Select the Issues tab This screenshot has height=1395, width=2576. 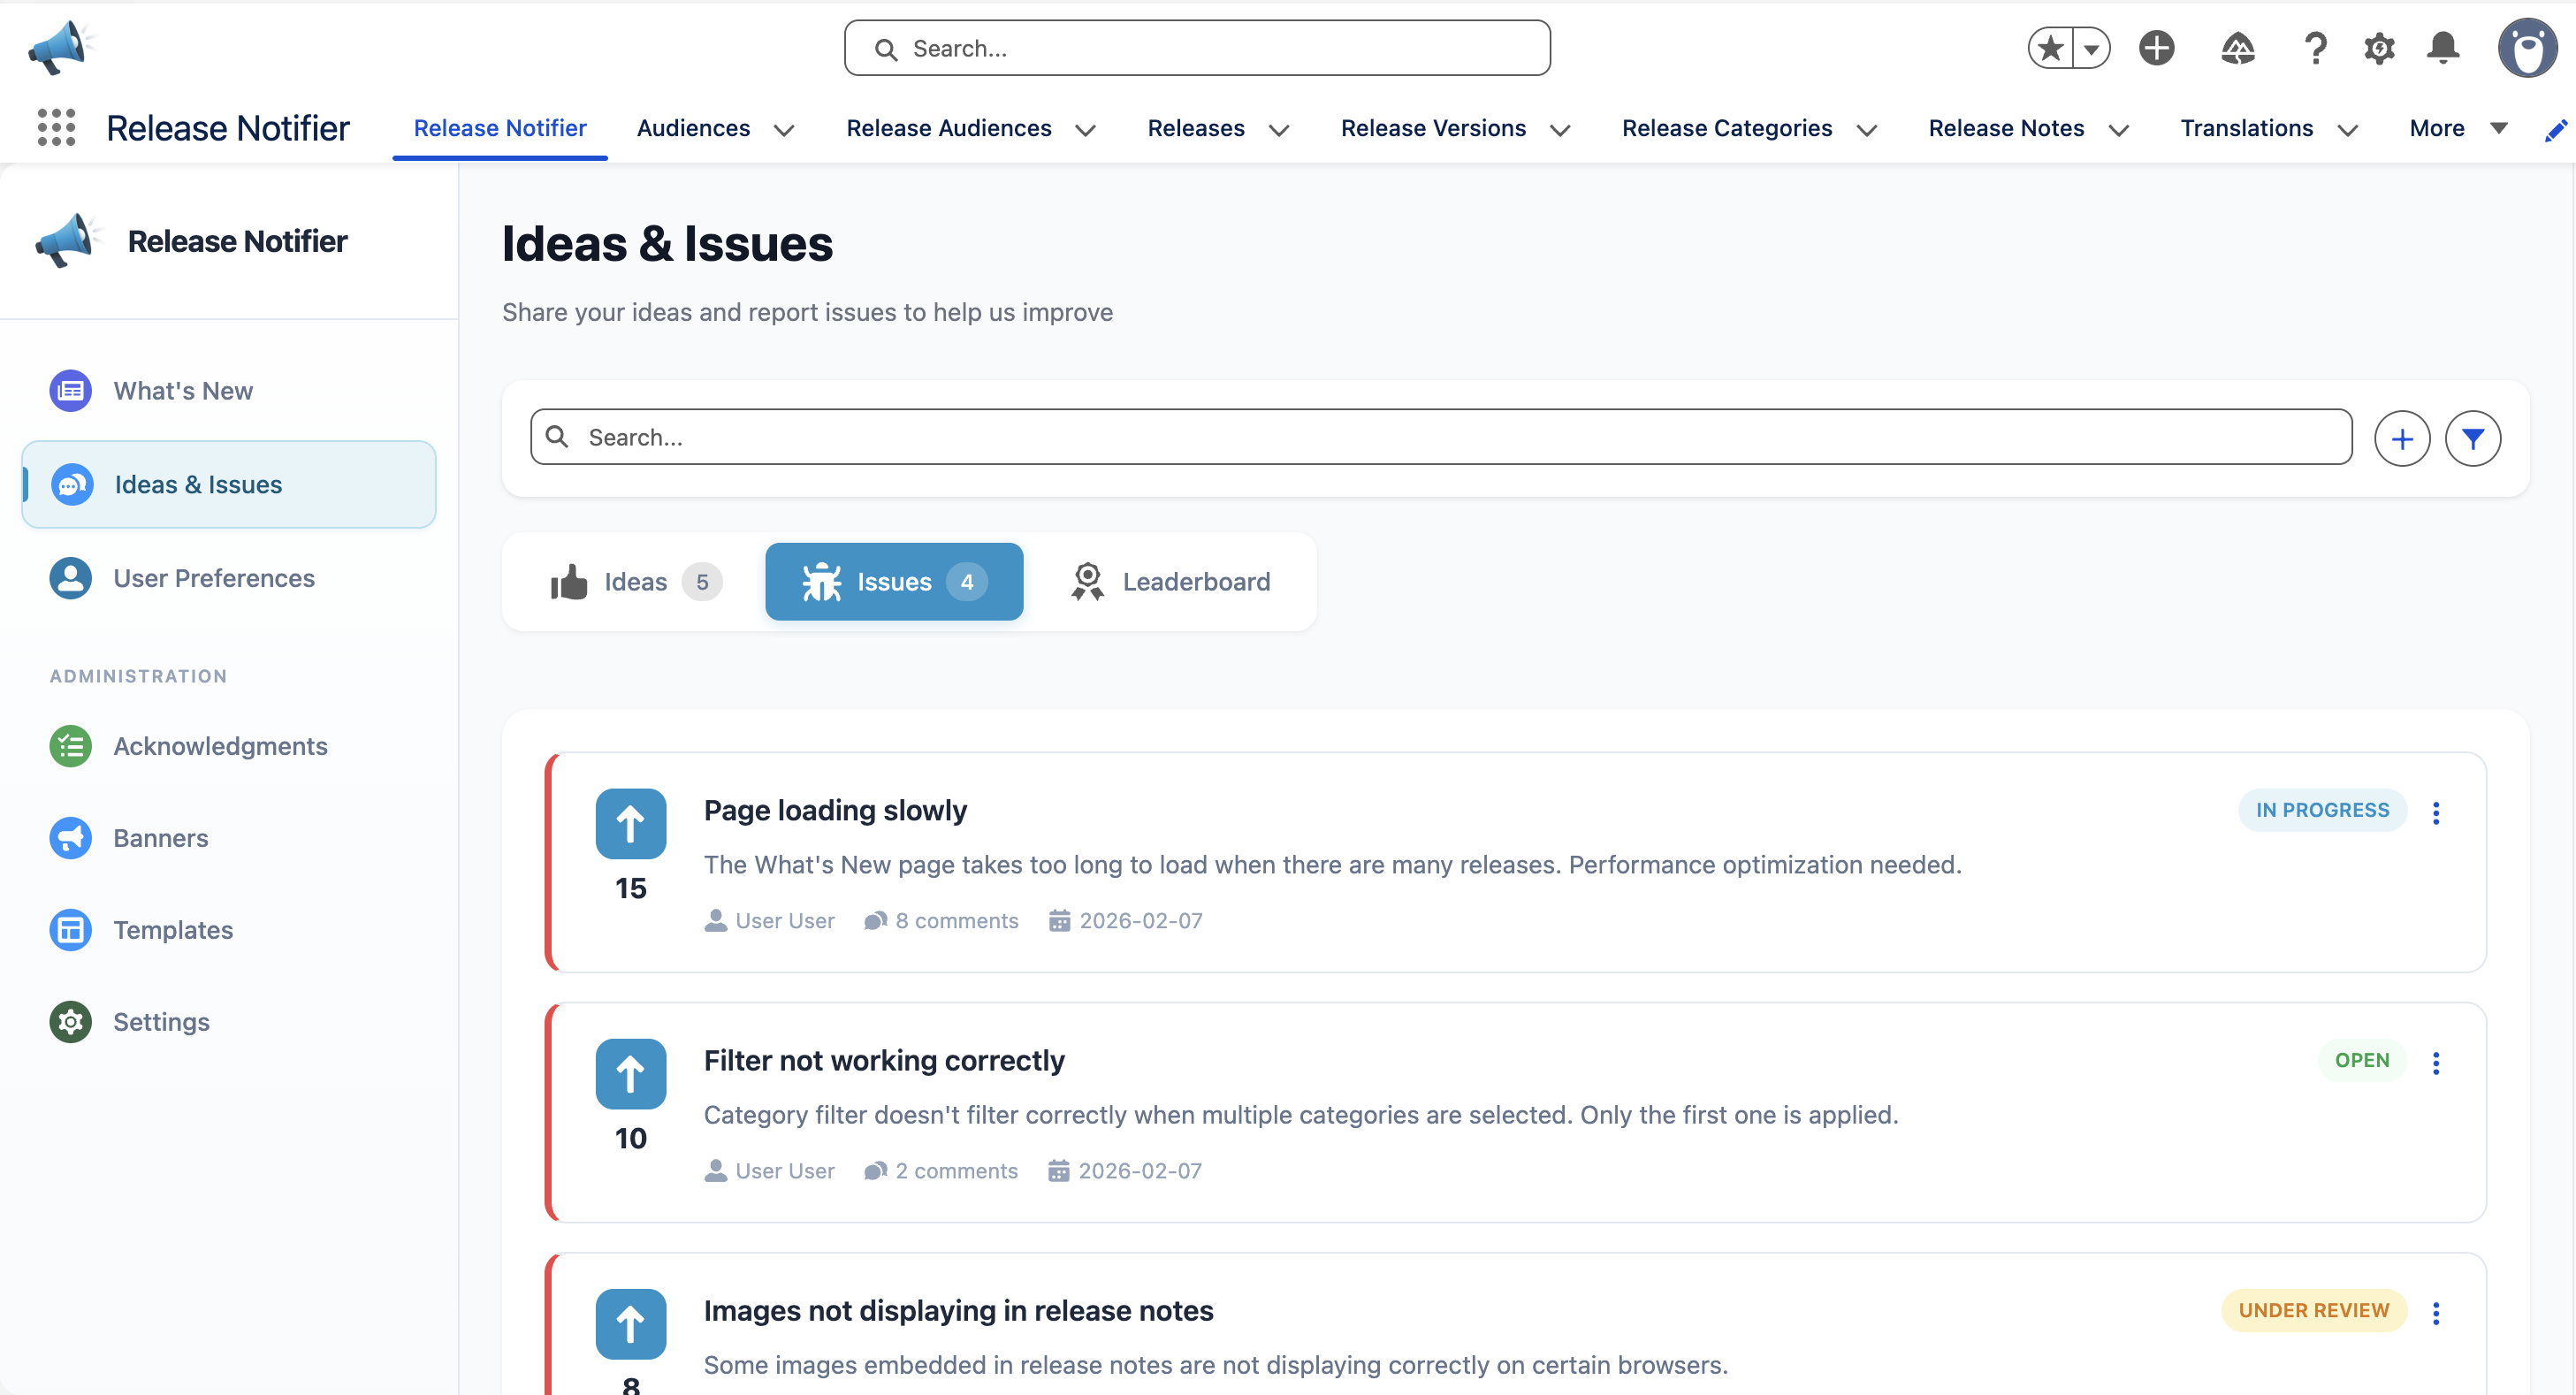point(894,582)
